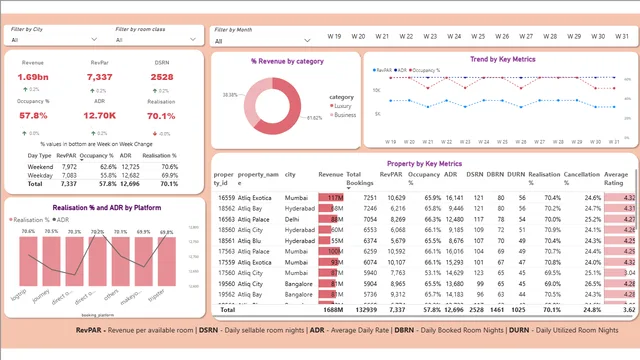The image size is (640, 360).
Task: Click property row 18560 Atliq City
Action: 424,230
